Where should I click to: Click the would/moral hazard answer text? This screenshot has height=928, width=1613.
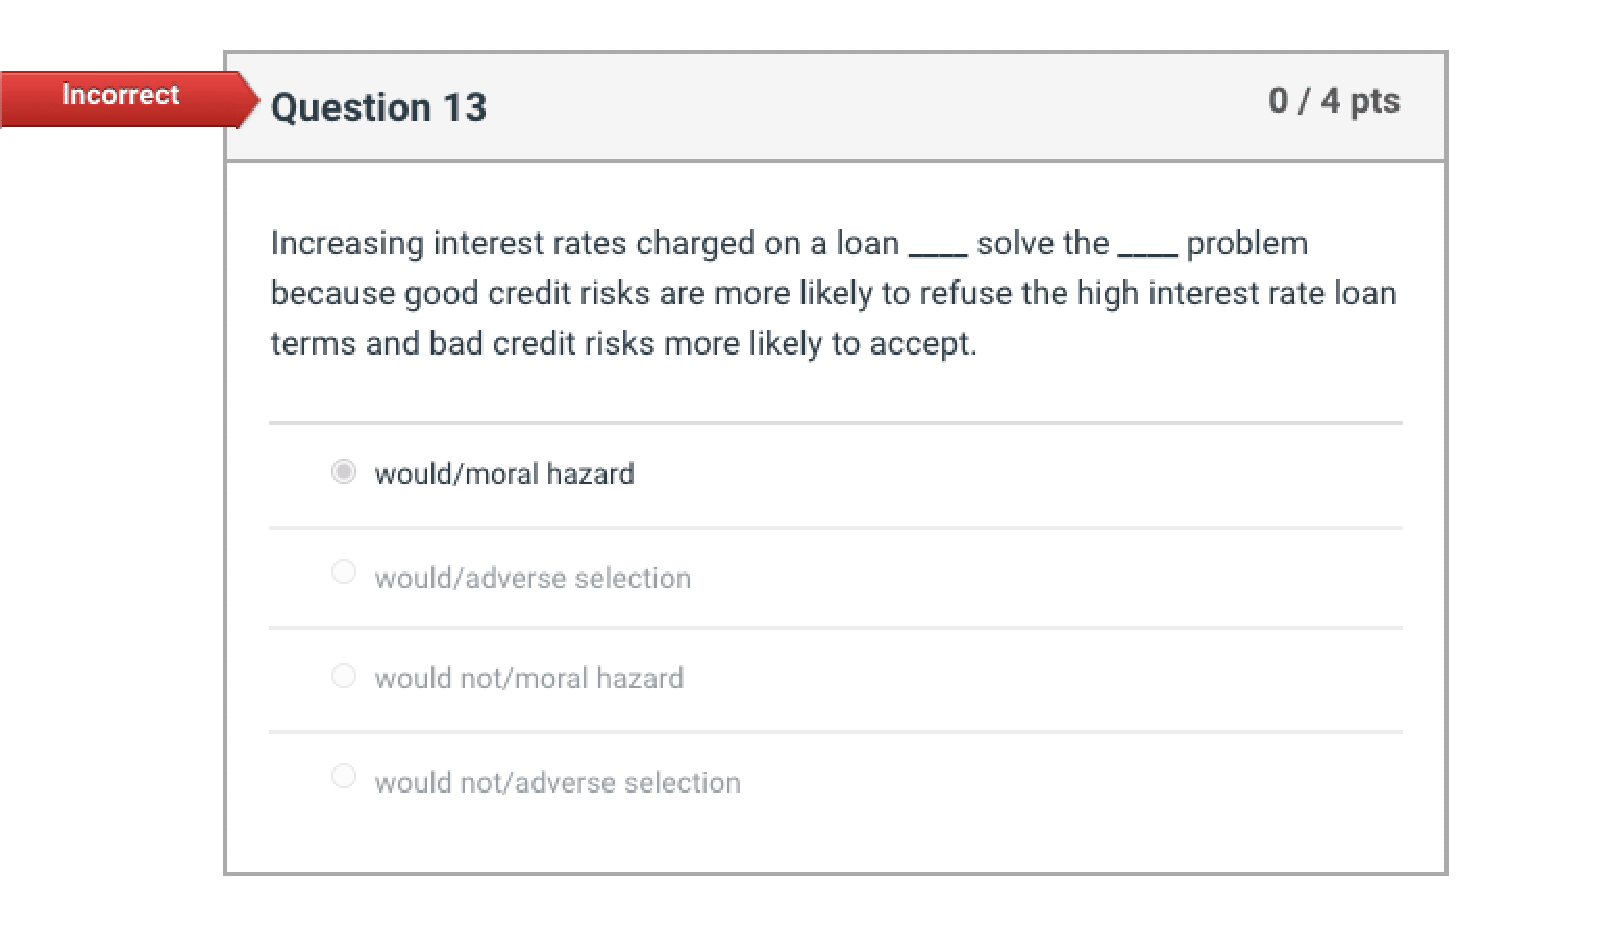point(504,474)
